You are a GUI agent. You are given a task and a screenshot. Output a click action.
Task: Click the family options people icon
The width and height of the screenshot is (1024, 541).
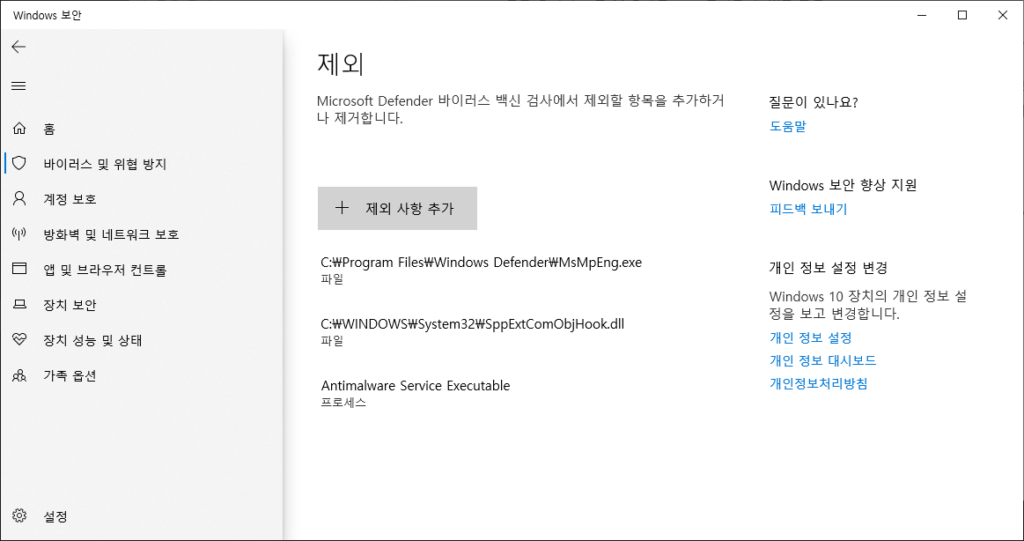[x=20, y=376]
